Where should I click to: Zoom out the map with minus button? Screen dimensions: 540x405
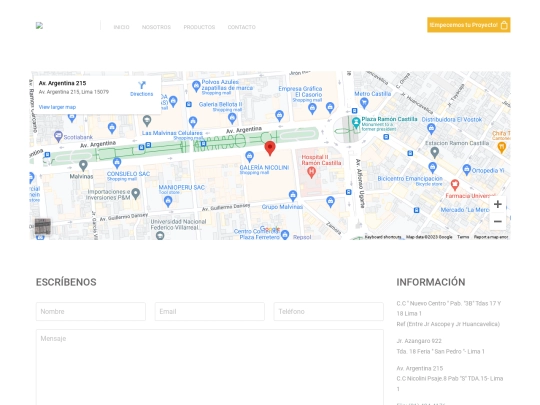[498, 221]
